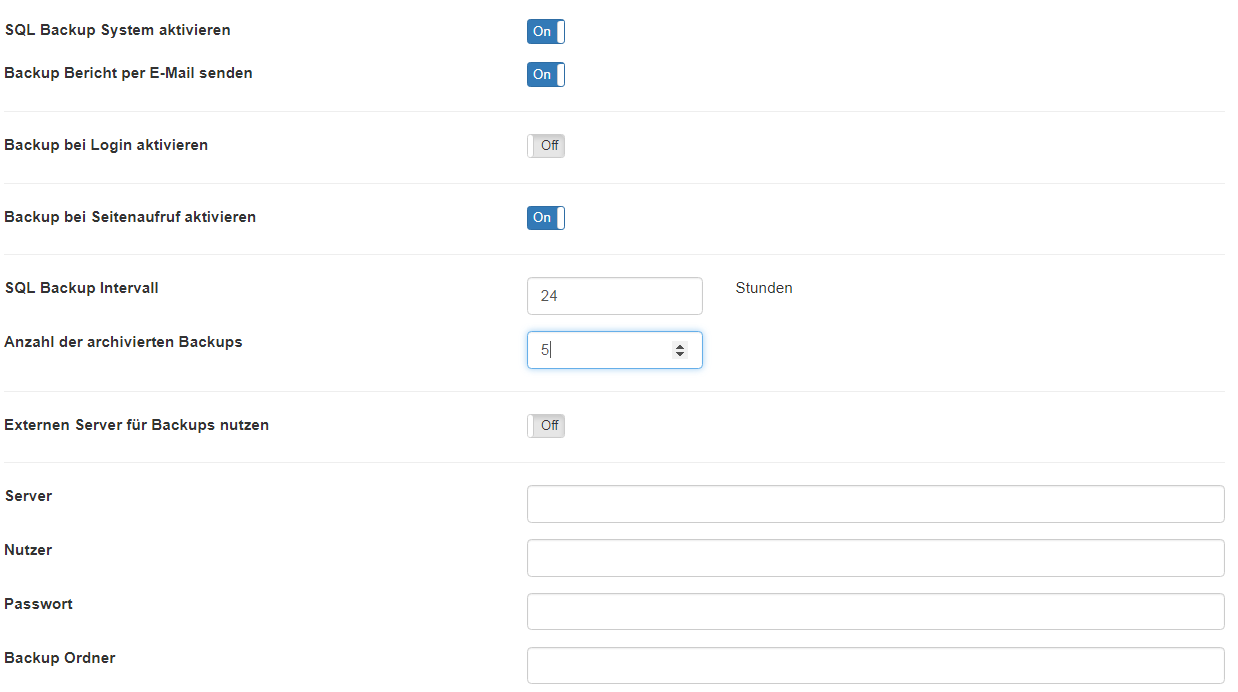Click the 'Externen Server für Backups nutzen' label
Image resolution: width=1238 pixels, height=692 pixels.
(136, 425)
